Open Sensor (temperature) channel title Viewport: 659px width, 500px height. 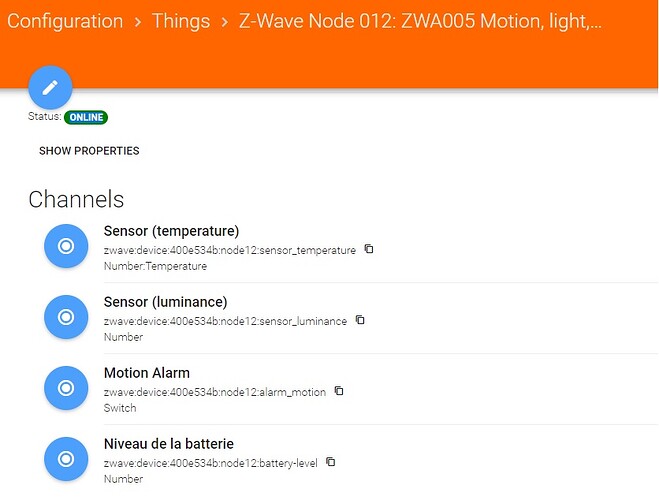(x=171, y=231)
